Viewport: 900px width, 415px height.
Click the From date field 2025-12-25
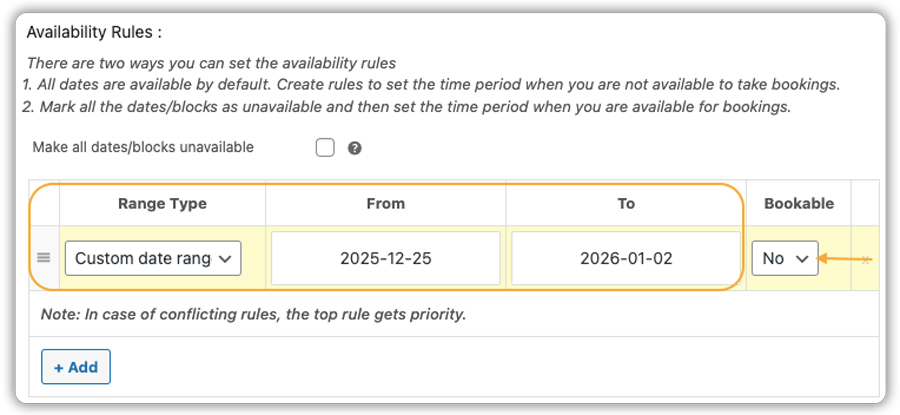(385, 258)
